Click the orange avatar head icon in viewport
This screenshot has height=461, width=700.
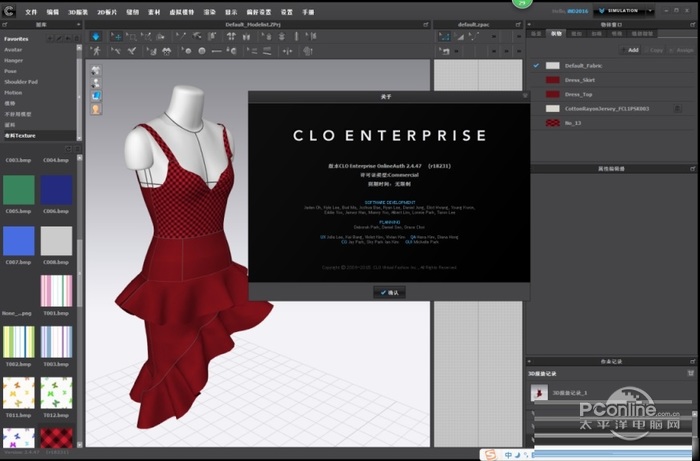[95, 107]
